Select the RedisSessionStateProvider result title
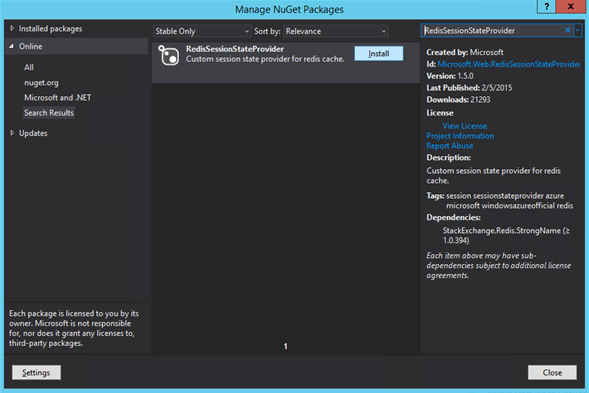The width and height of the screenshot is (589, 393). [x=235, y=49]
